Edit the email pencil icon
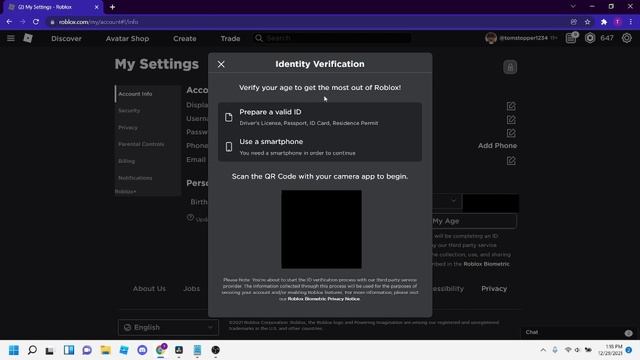The image size is (640, 360). click(511, 160)
